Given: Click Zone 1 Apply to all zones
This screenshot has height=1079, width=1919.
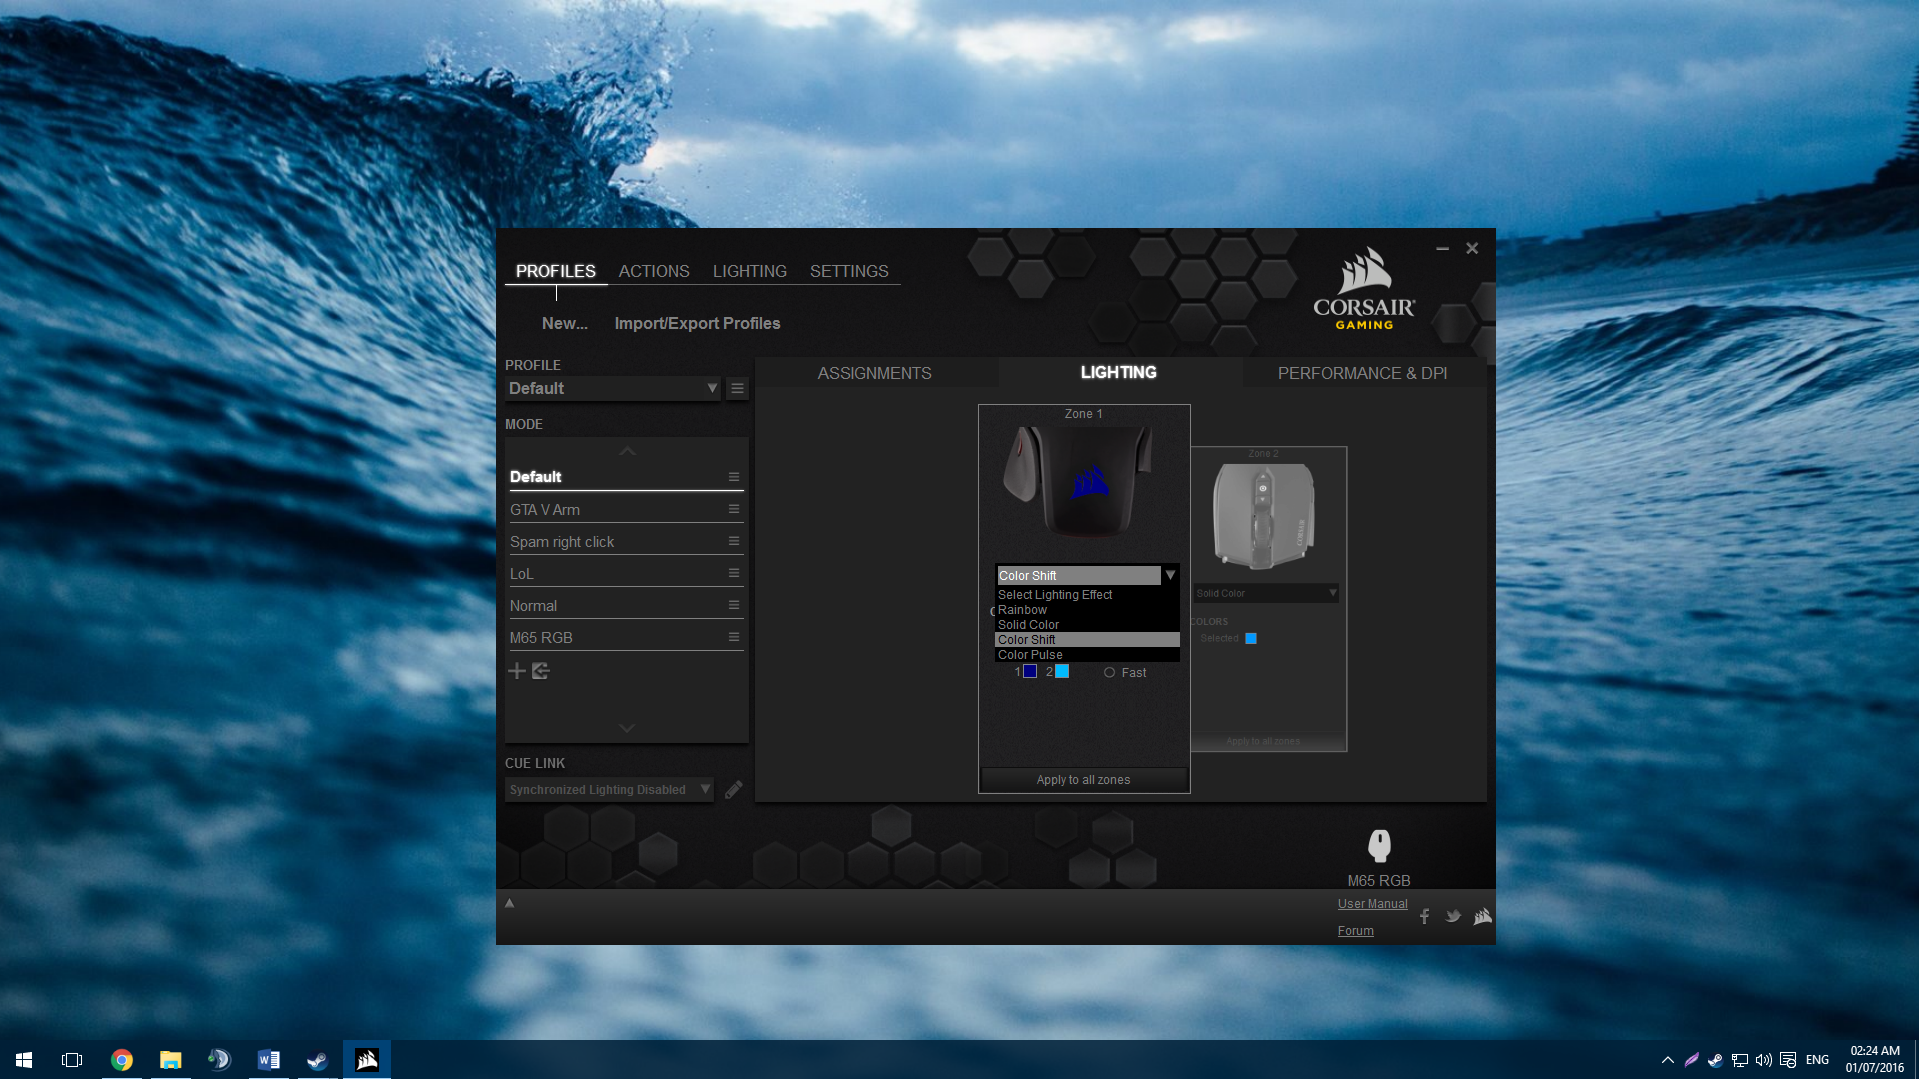Looking at the screenshot, I should 1084,780.
